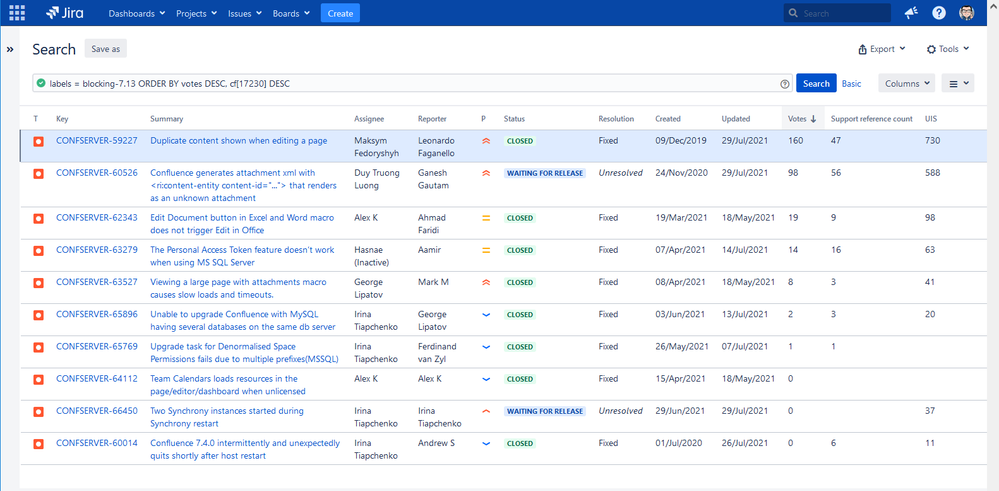Open issue CONFSERVER-59227 key link
Viewport: 999px width, 491px height.
(97, 141)
